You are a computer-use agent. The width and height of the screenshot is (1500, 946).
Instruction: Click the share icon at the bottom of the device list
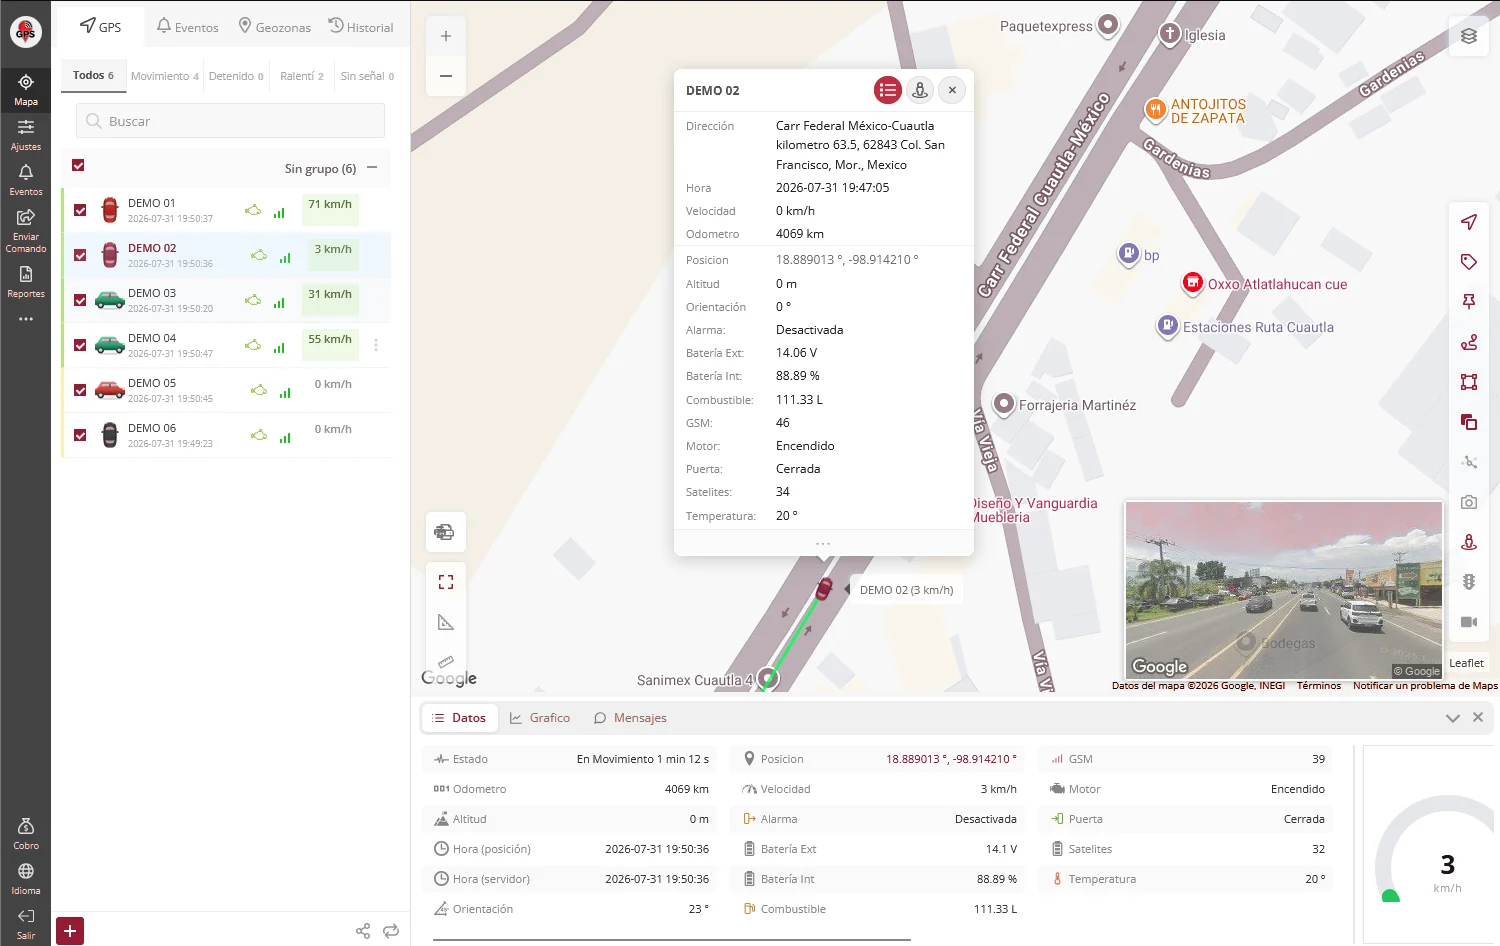click(x=363, y=931)
